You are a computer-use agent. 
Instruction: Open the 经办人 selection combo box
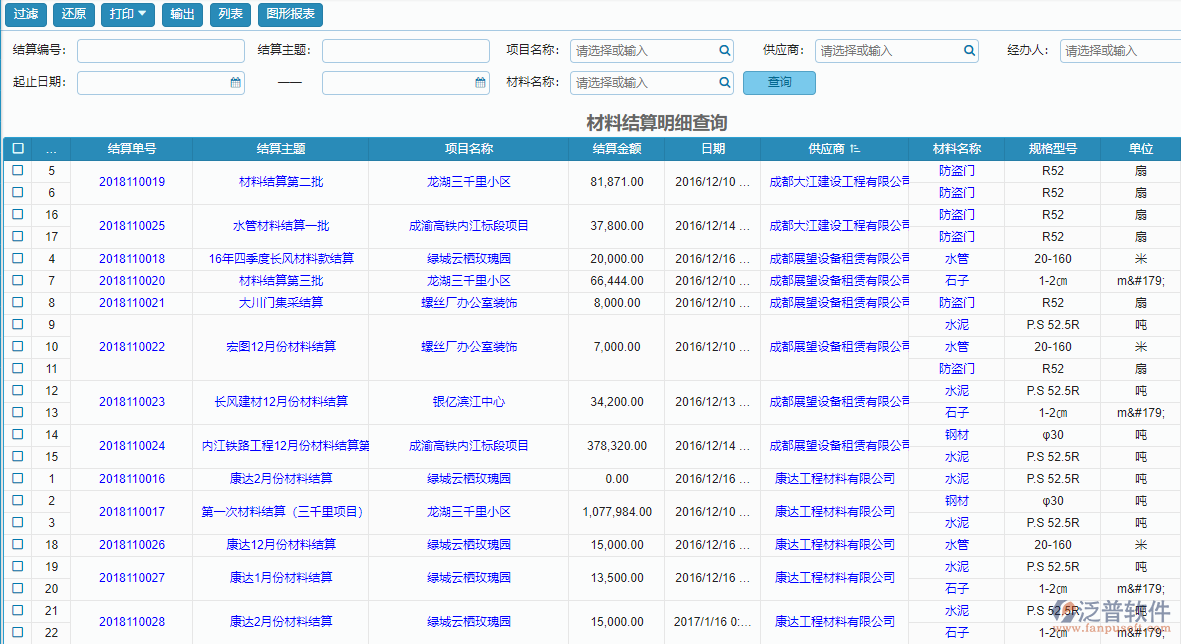pos(1120,48)
